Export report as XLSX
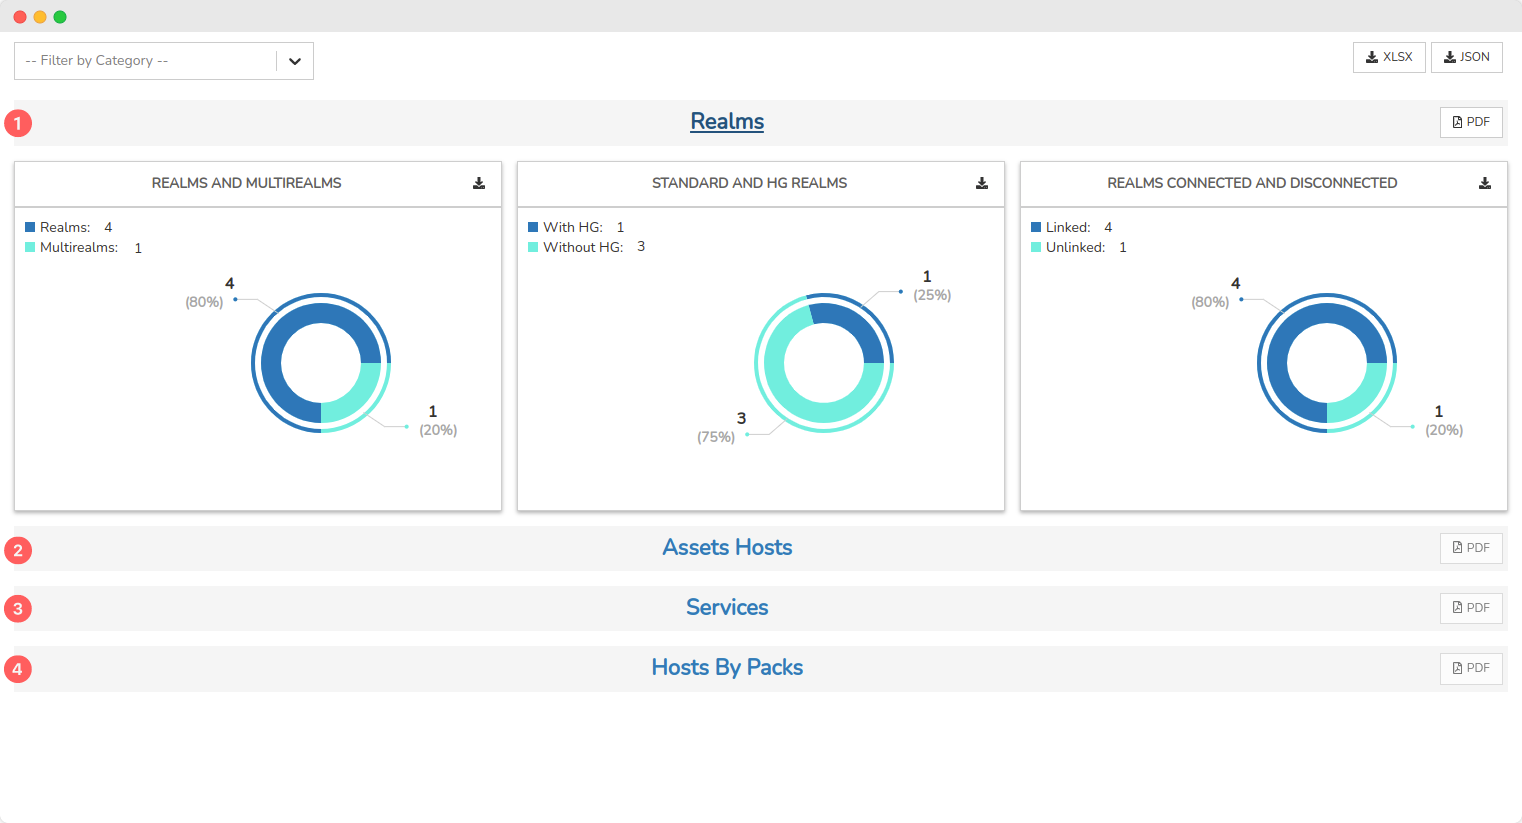The height and width of the screenshot is (823, 1522). 1389,57
